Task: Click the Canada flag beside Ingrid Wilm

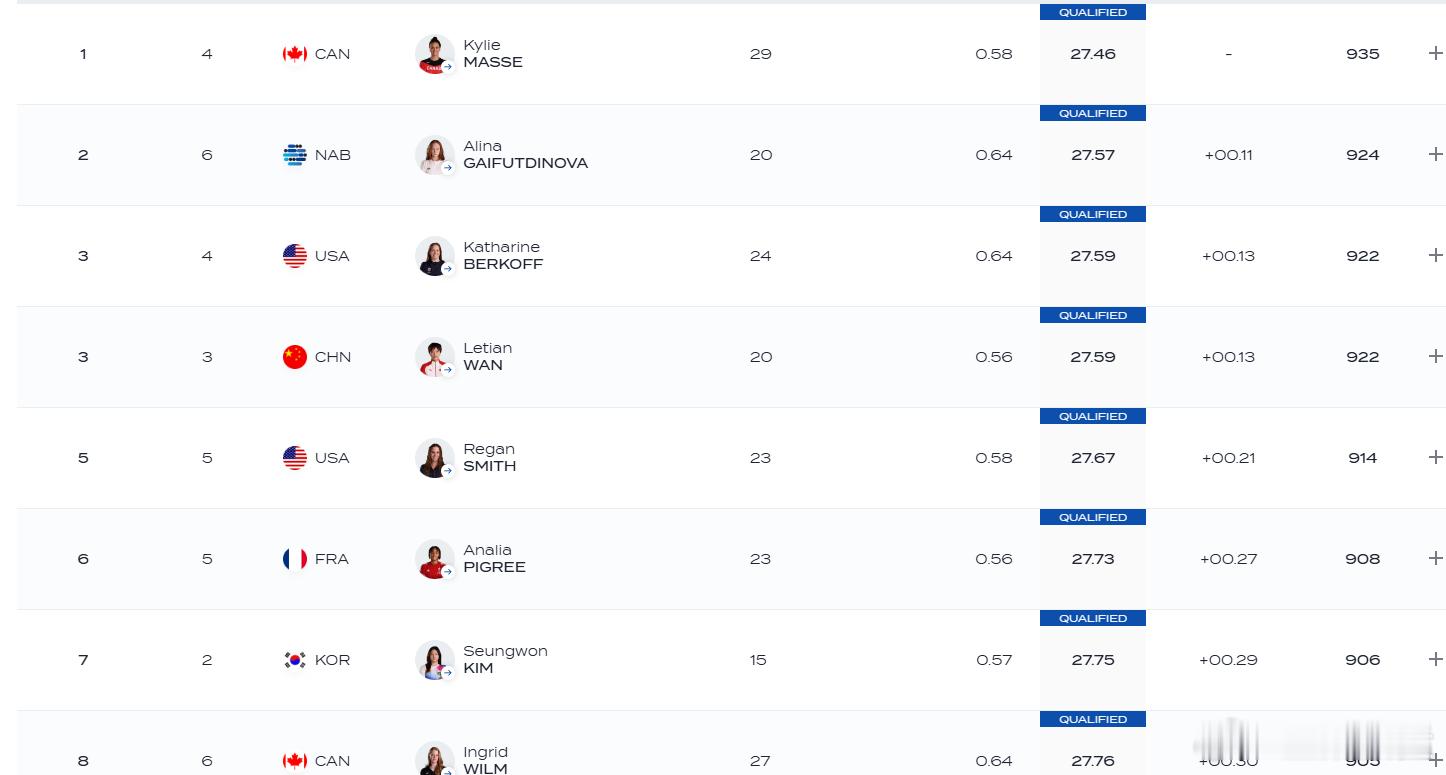Action: 294,761
